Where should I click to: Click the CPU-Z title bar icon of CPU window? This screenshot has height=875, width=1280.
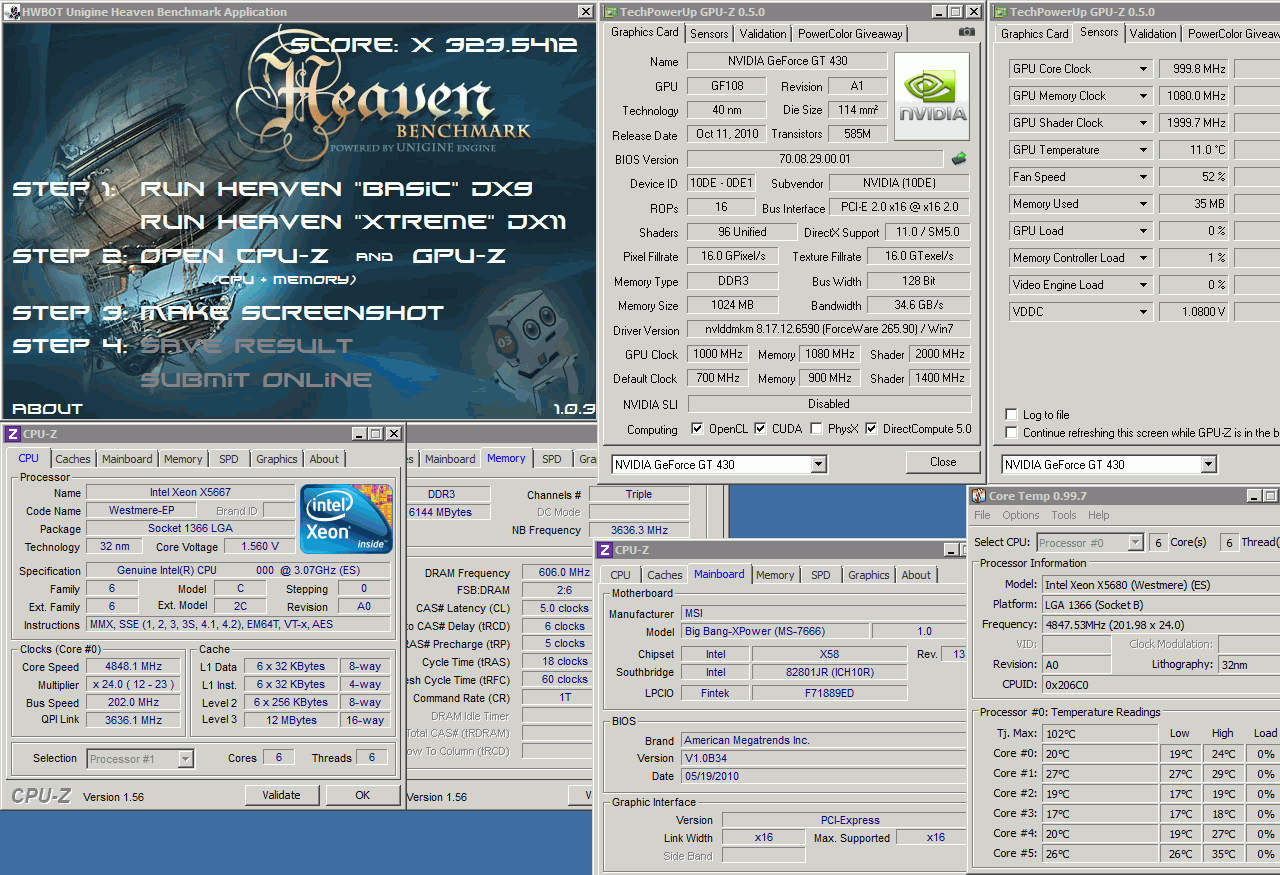pos(12,433)
